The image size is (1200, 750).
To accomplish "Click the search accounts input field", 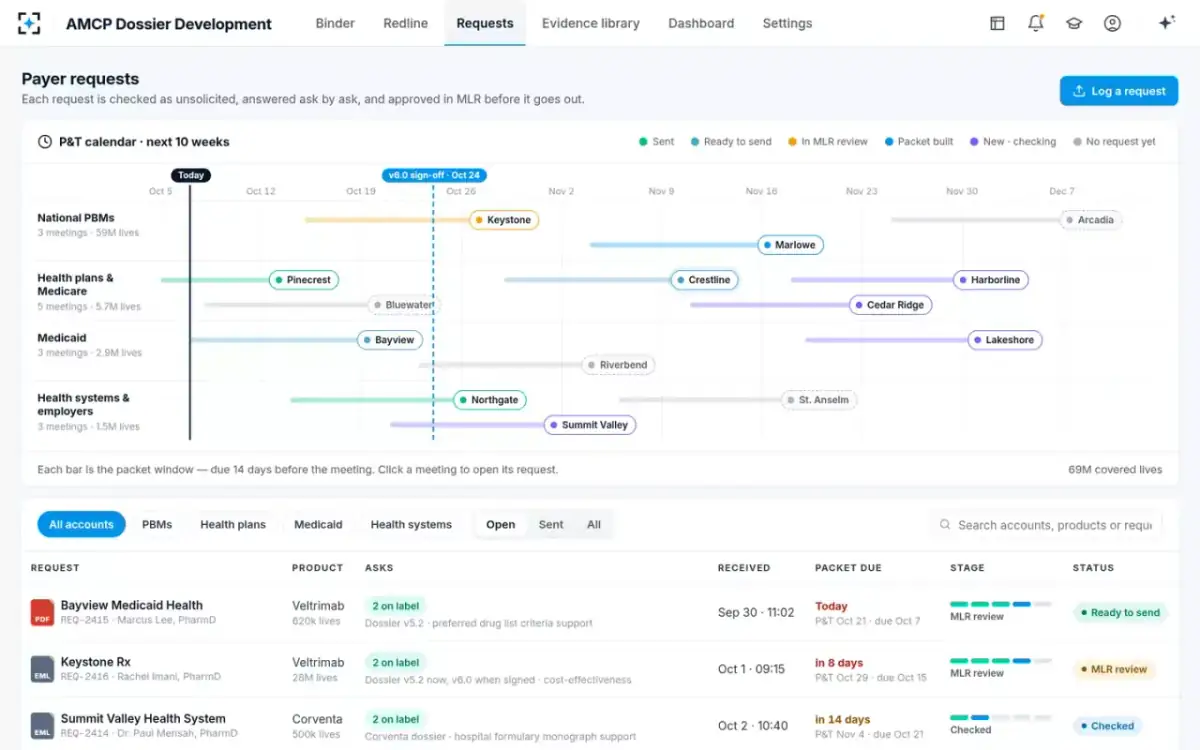I will click(x=1045, y=525).
